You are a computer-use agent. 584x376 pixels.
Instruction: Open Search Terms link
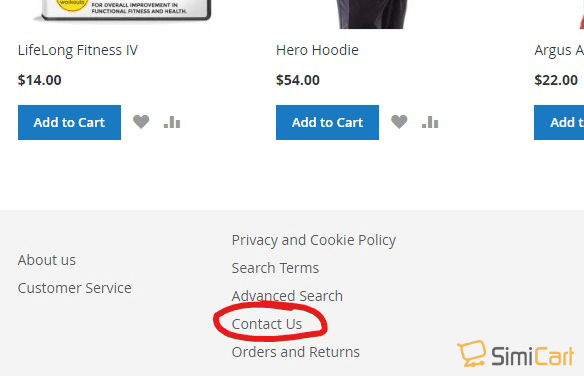(x=275, y=268)
